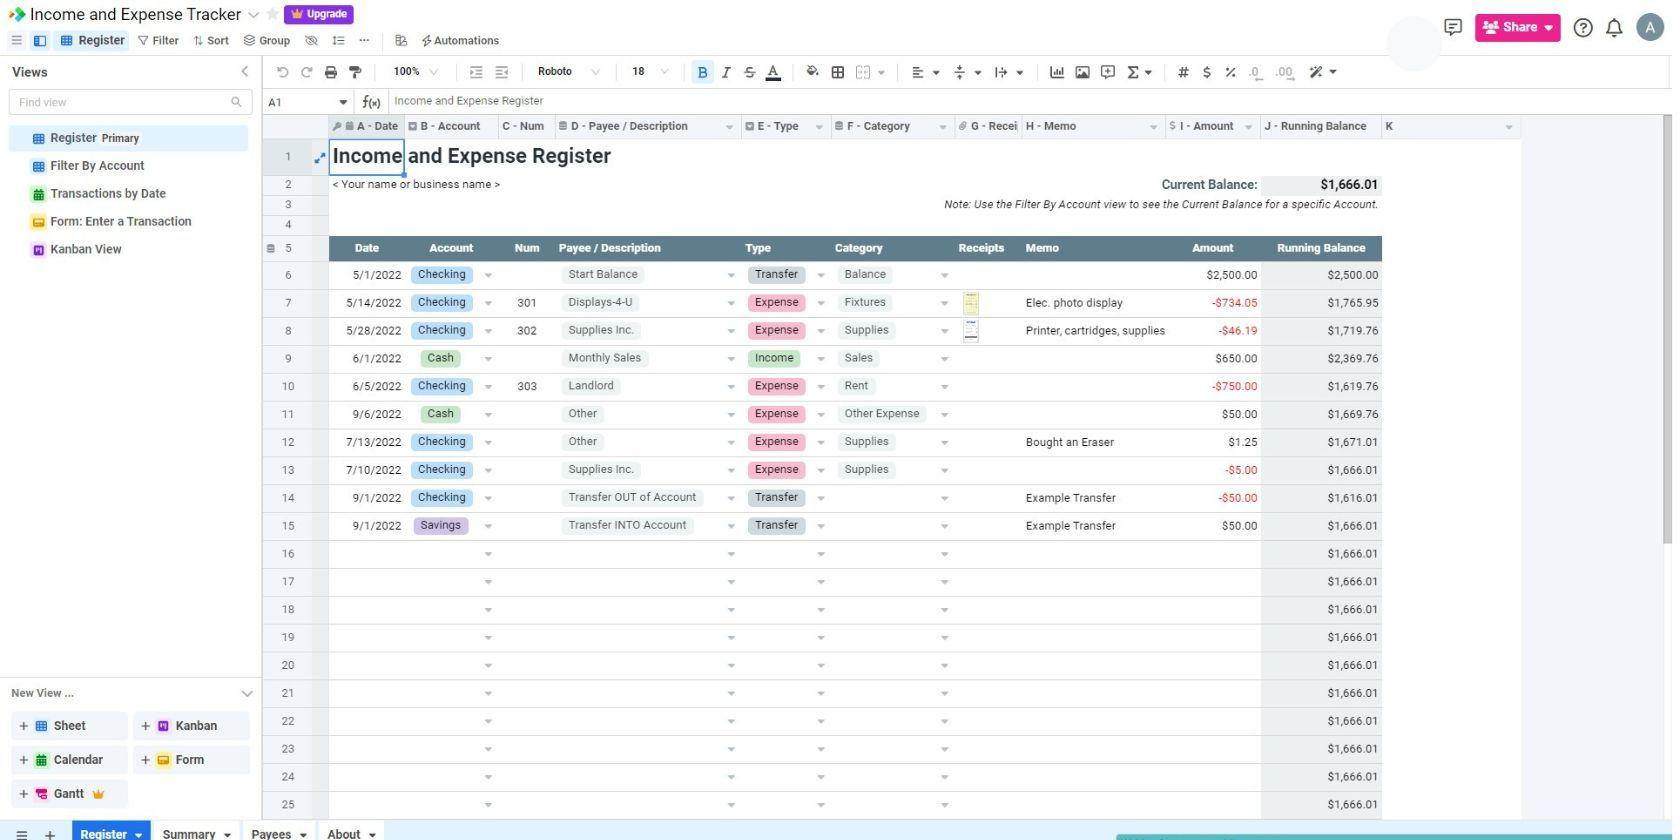Open the notifications bell
The width and height of the screenshot is (1680, 840).
[1614, 28]
